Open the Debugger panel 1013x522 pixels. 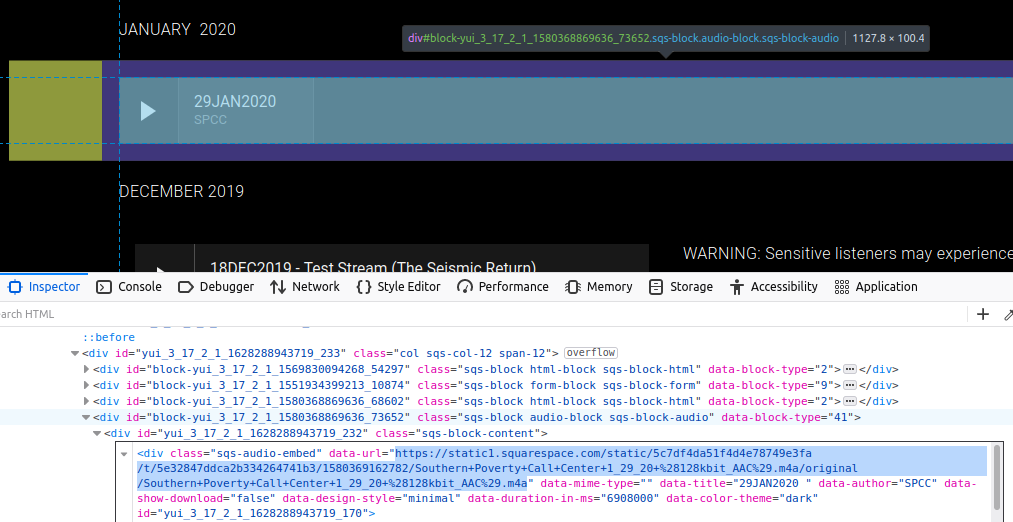click(x=216, y=287)
